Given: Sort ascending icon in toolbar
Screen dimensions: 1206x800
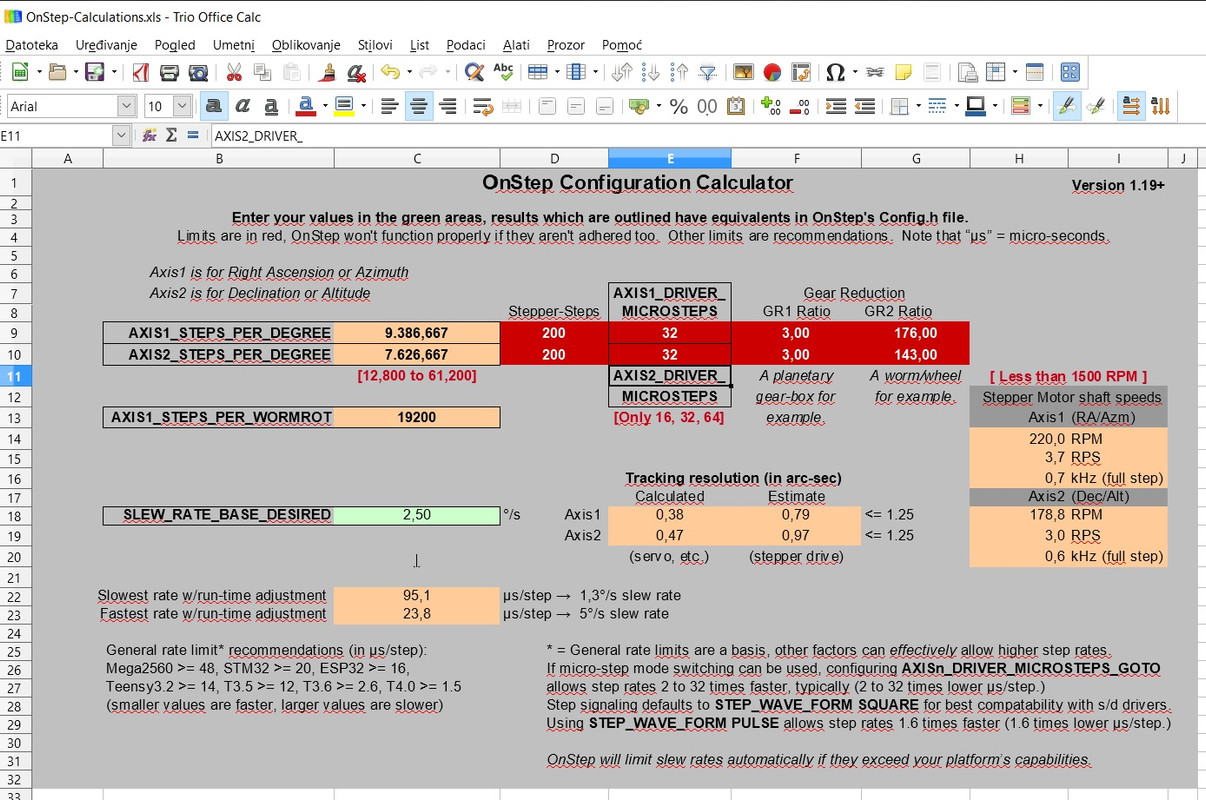Looking at the screenshot, I should 650,72.
